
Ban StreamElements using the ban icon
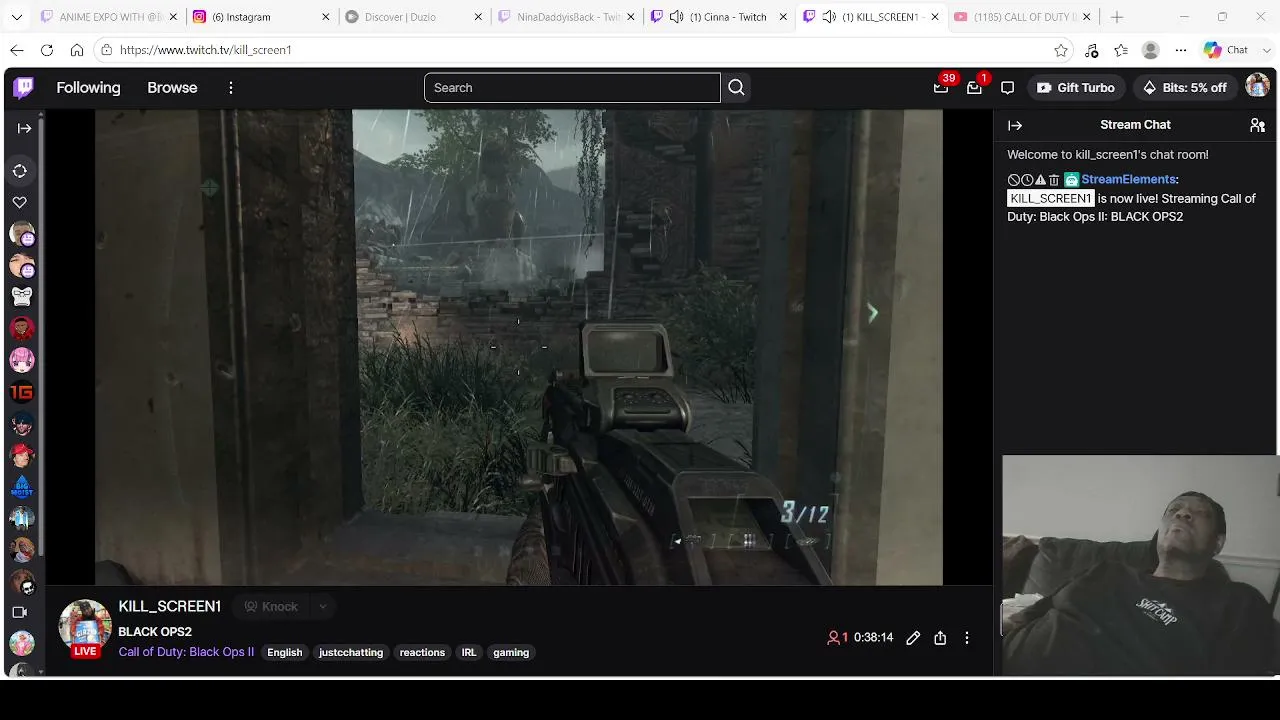pyautogui.click(x=1014, y=180)
